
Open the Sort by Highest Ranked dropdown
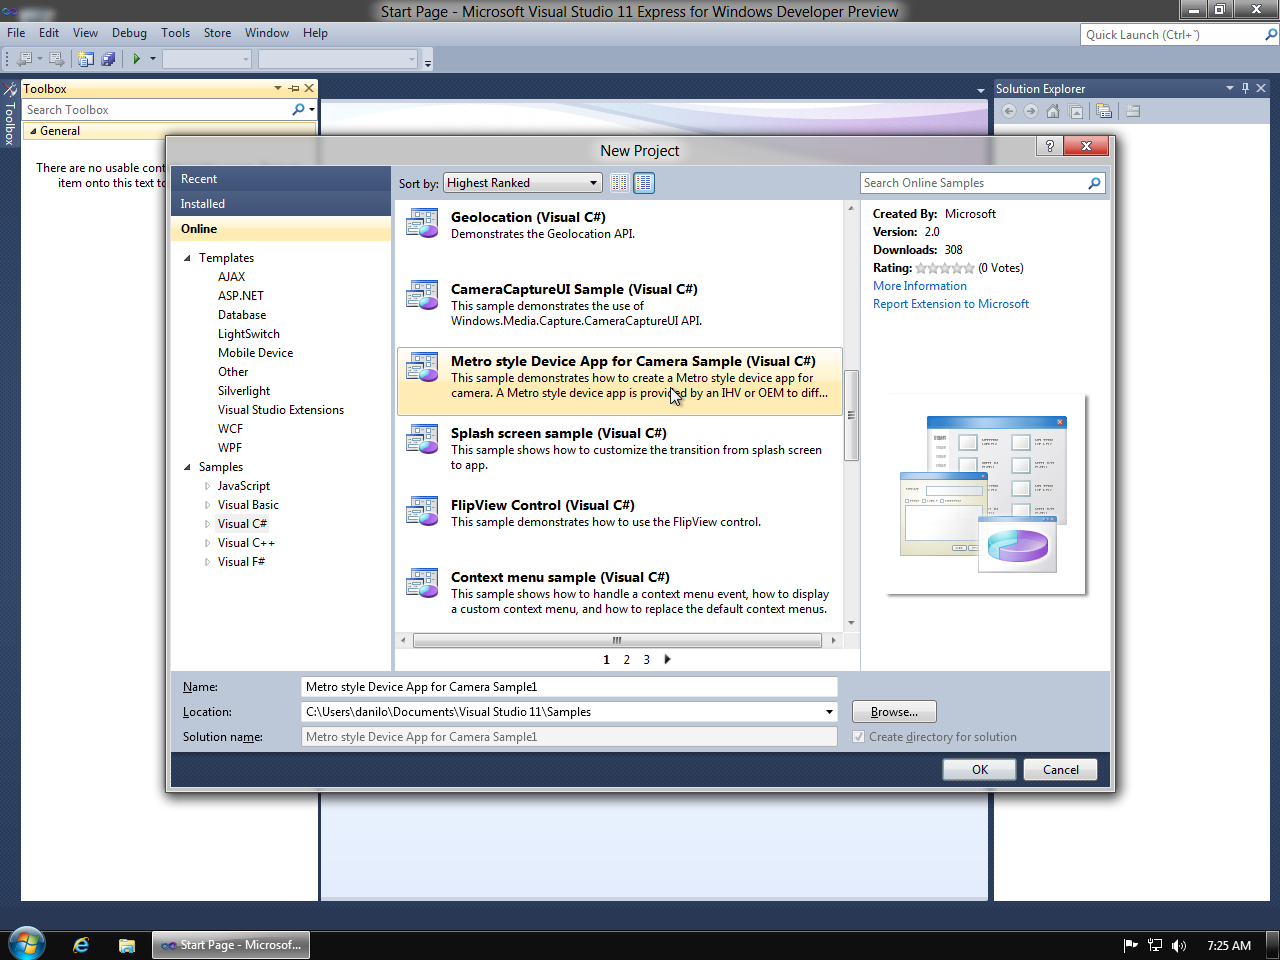coord(522,183)
